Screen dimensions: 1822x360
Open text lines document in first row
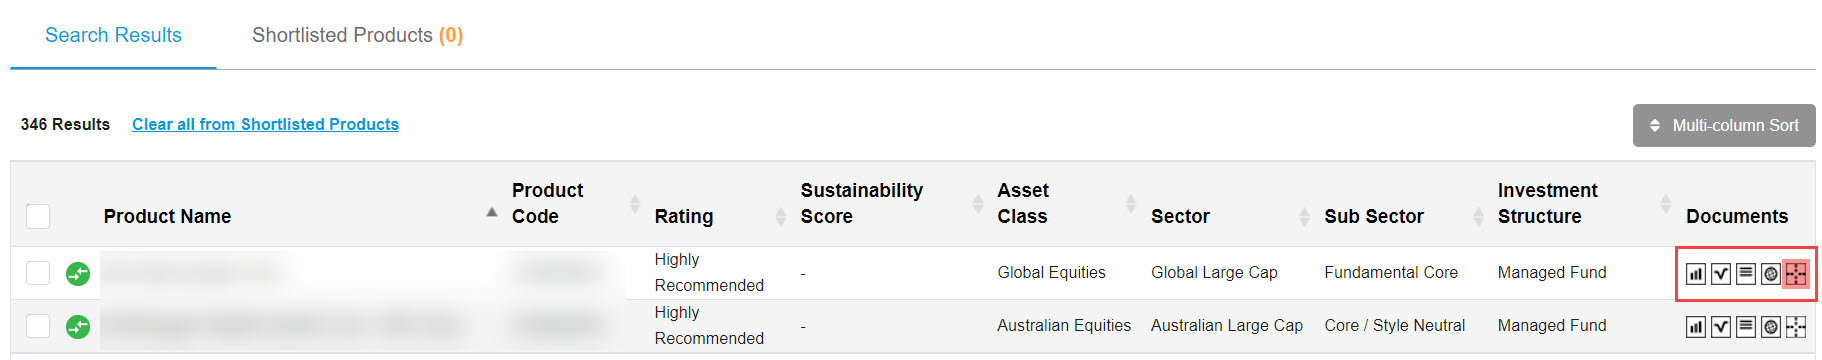click(x=1745, y=273)
